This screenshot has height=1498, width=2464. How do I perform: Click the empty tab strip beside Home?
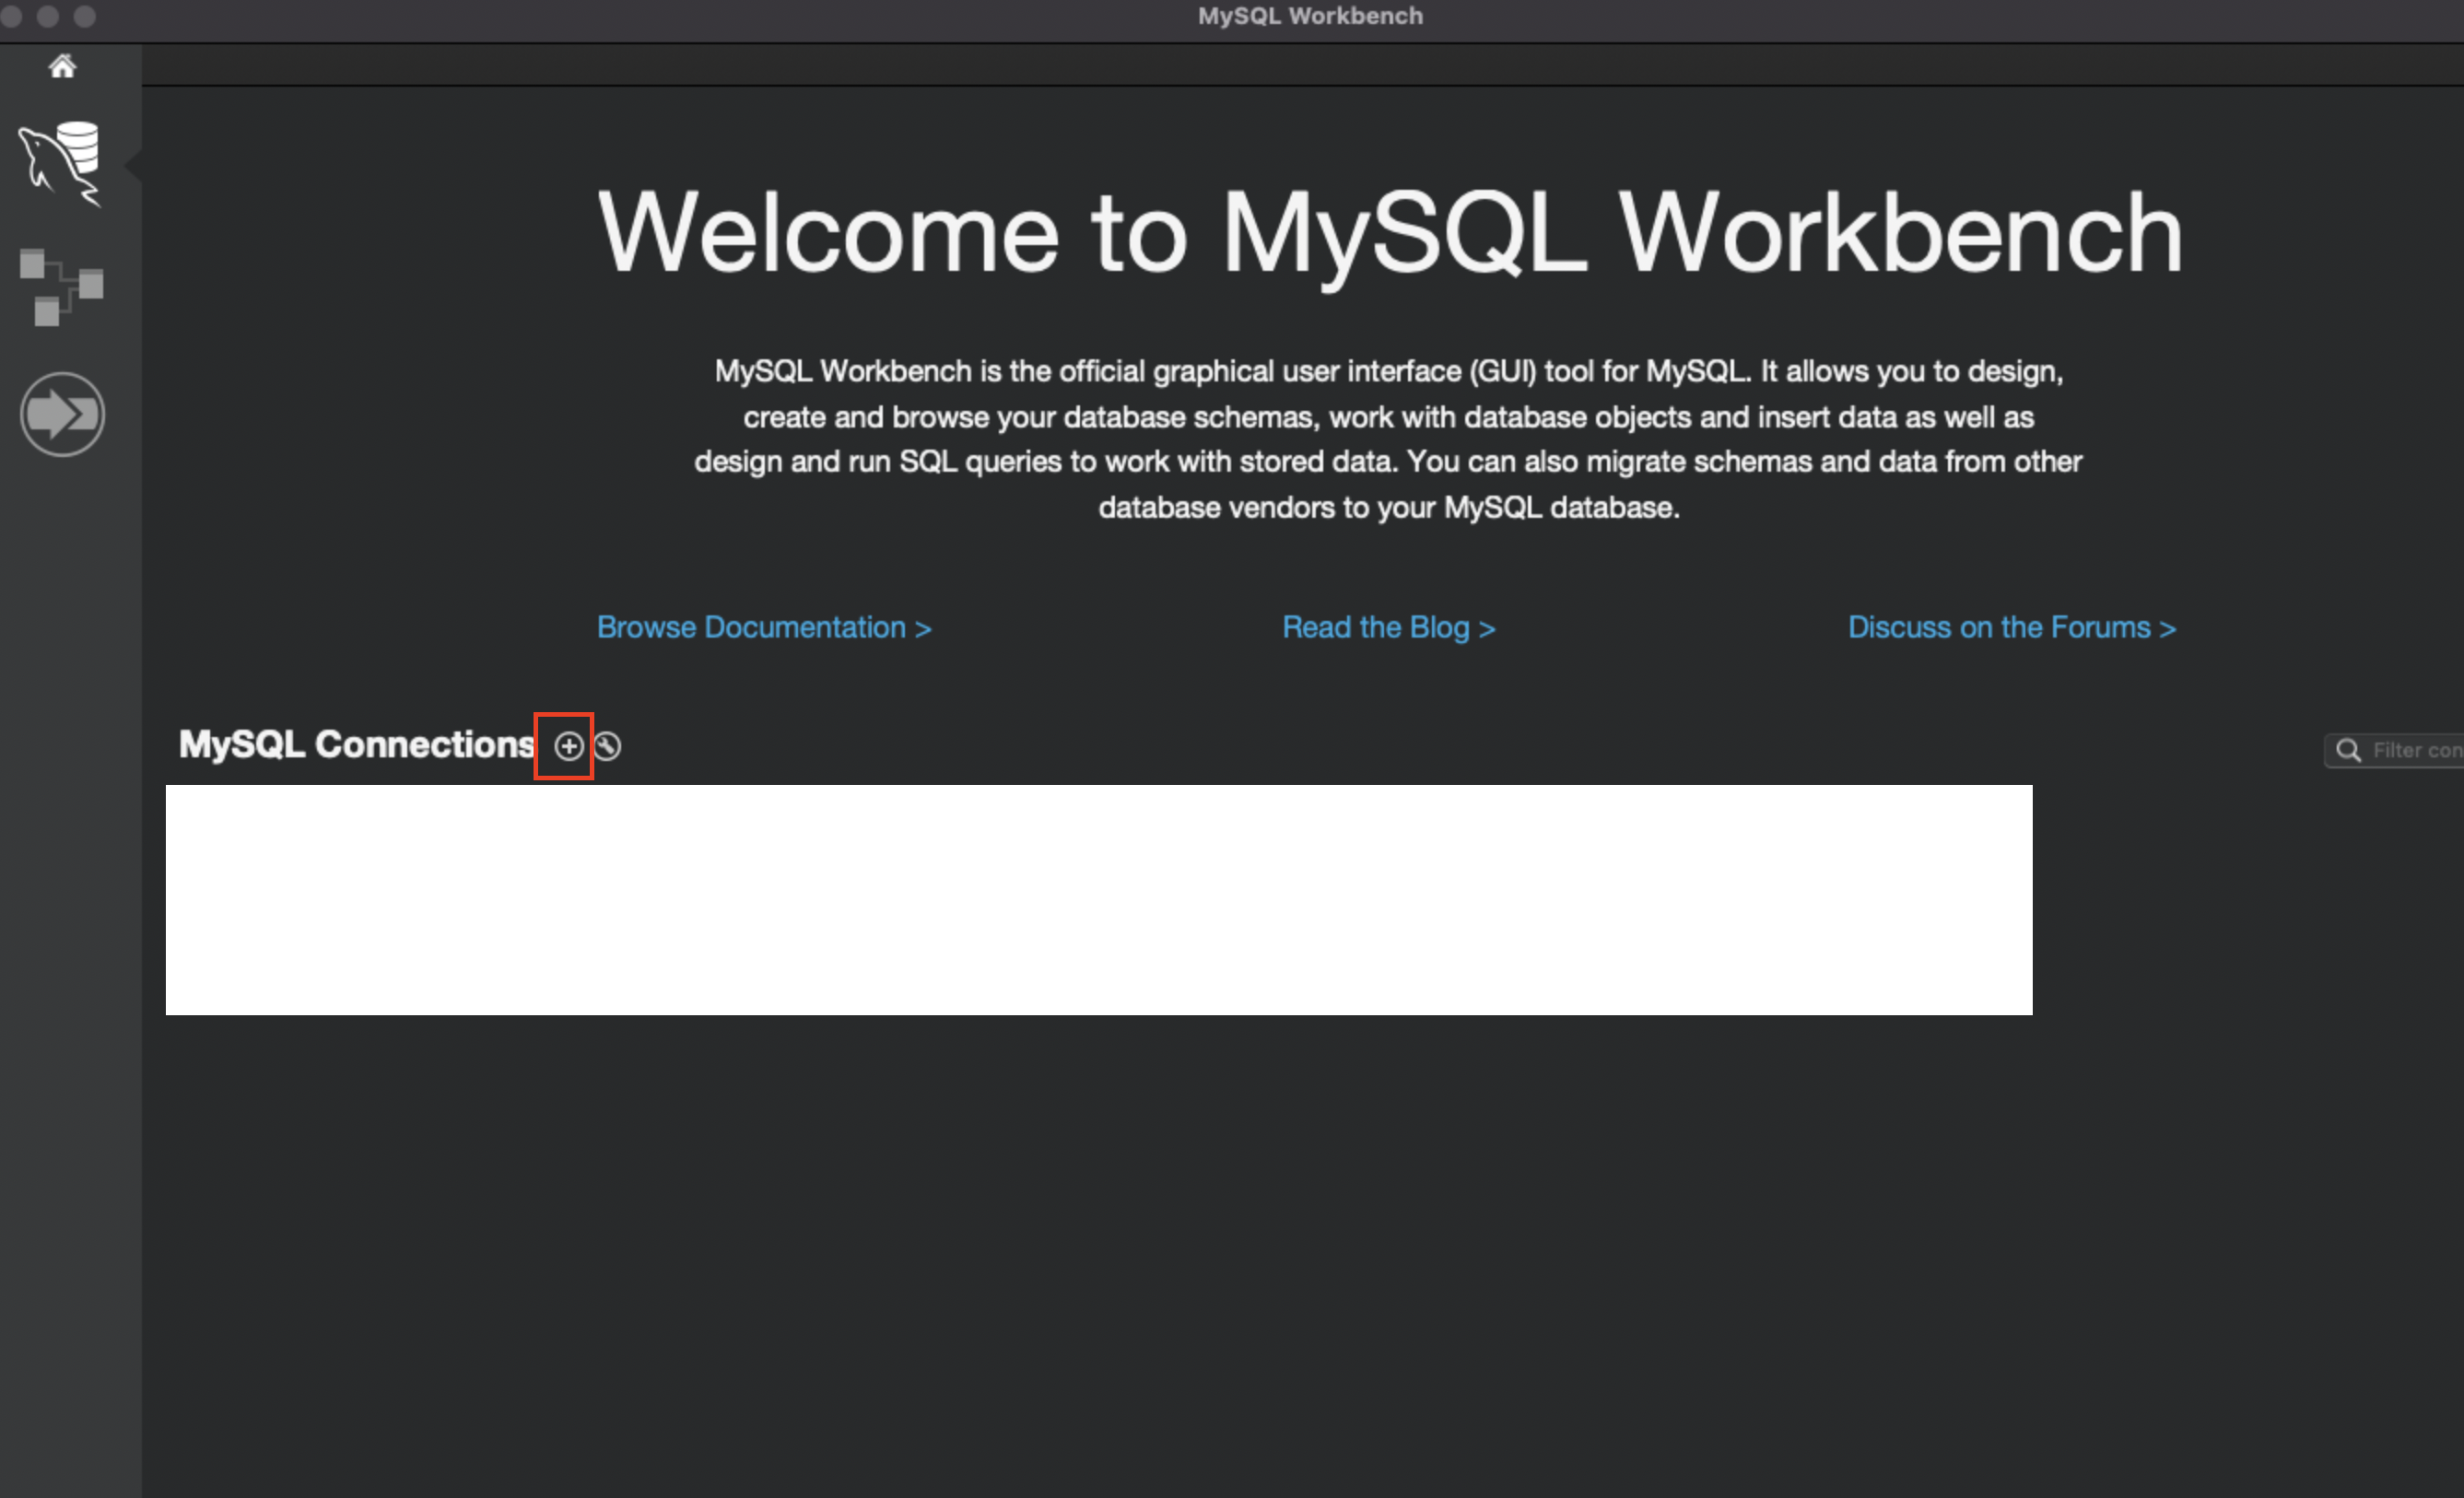tap(1300, 66)
